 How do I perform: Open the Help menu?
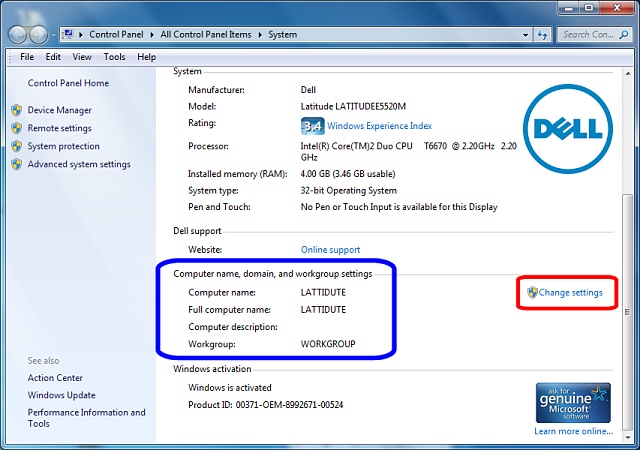pos(147,57)
